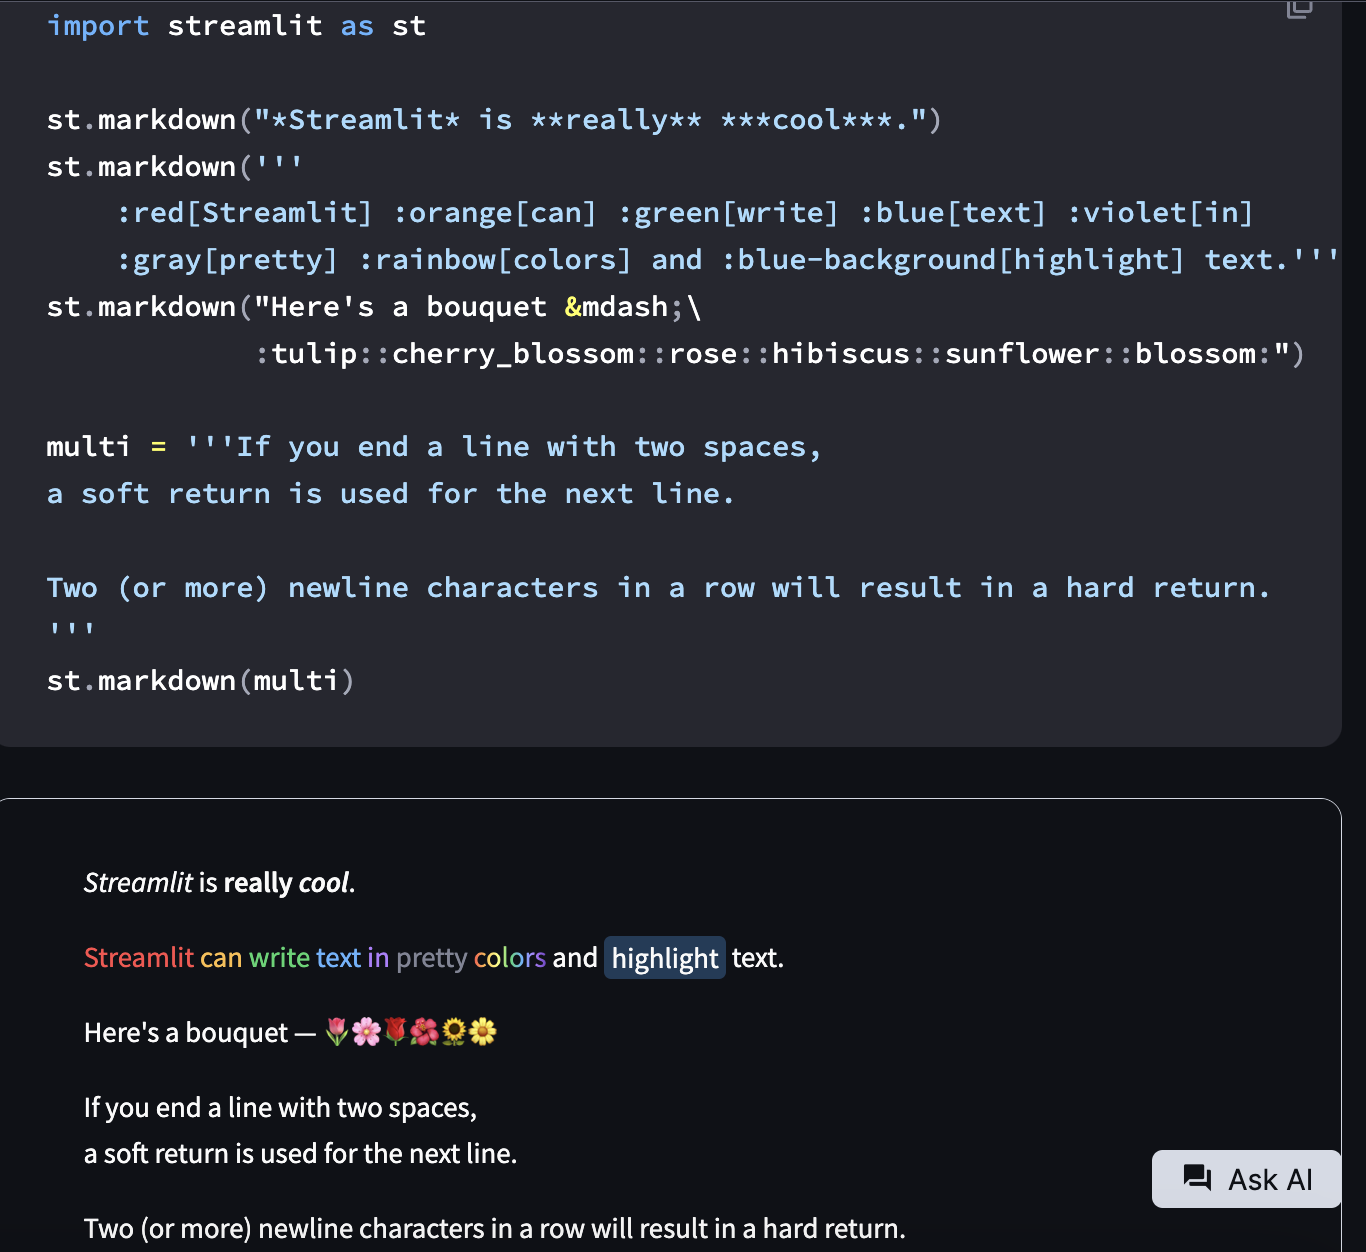Click the tulip emoji in the rendered bouquet
The image size is (1366, 1252).
coord(337,1032)
